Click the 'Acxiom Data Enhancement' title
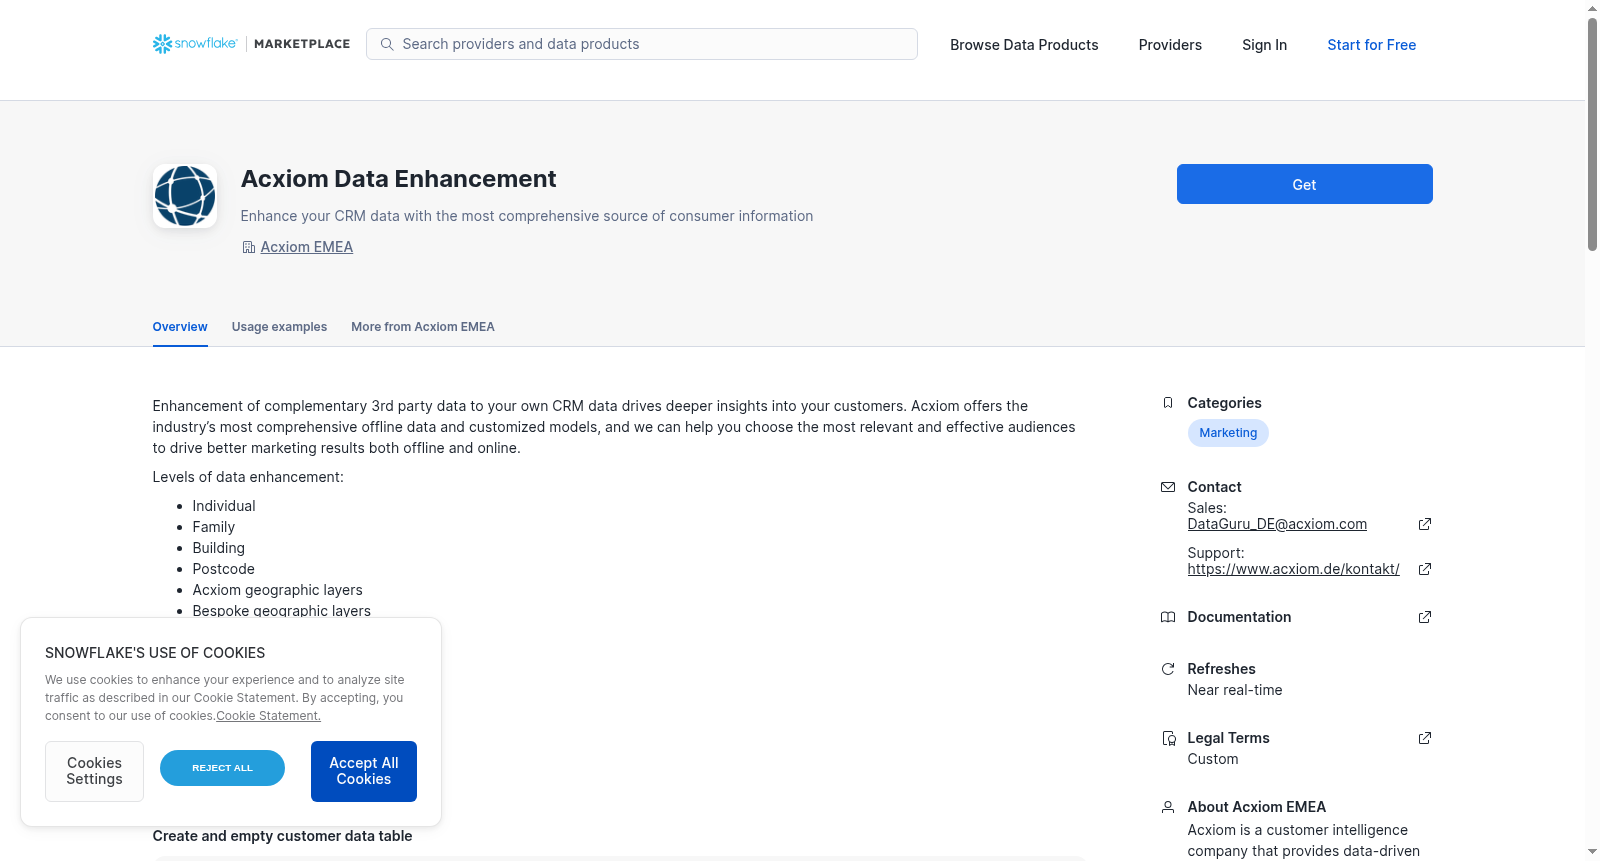The width and height of the screenshot is (1600, 861). [398, 179]
